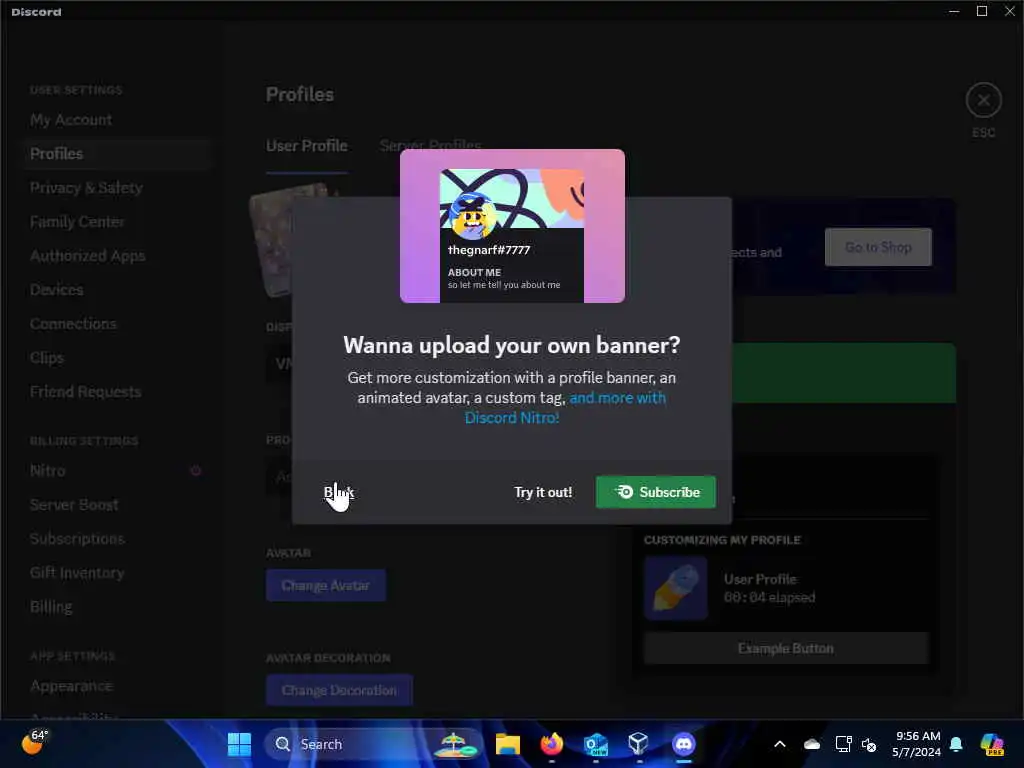
Task: Switch to the Server Profiles tab
Action: pyautogui.click(x=430, y=144)
